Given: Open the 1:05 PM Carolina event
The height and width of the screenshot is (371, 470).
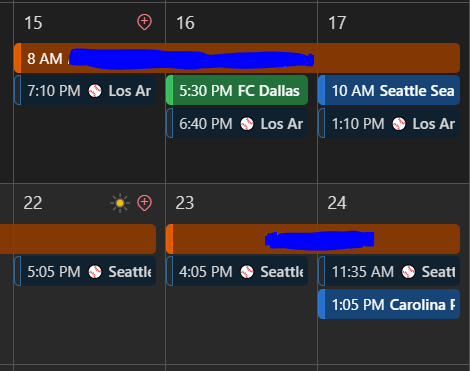Looking at the screenshot, I should [389, 304].
